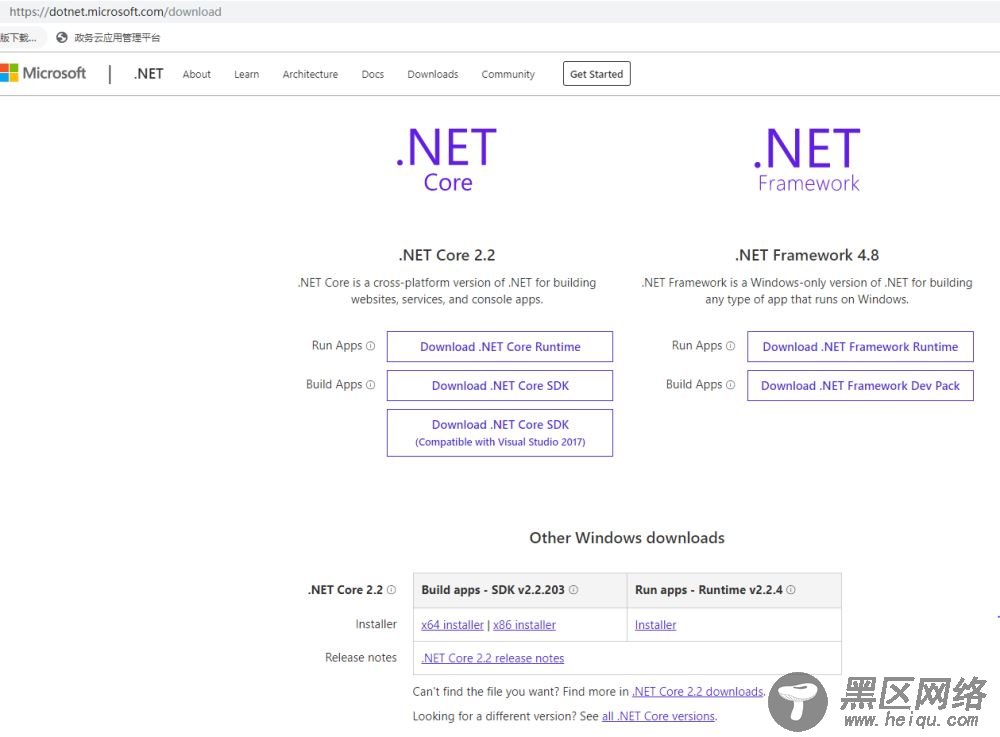The image size is (1000, 737).
Task: Open the Docs menu item
Action: [x=372, y=74]
